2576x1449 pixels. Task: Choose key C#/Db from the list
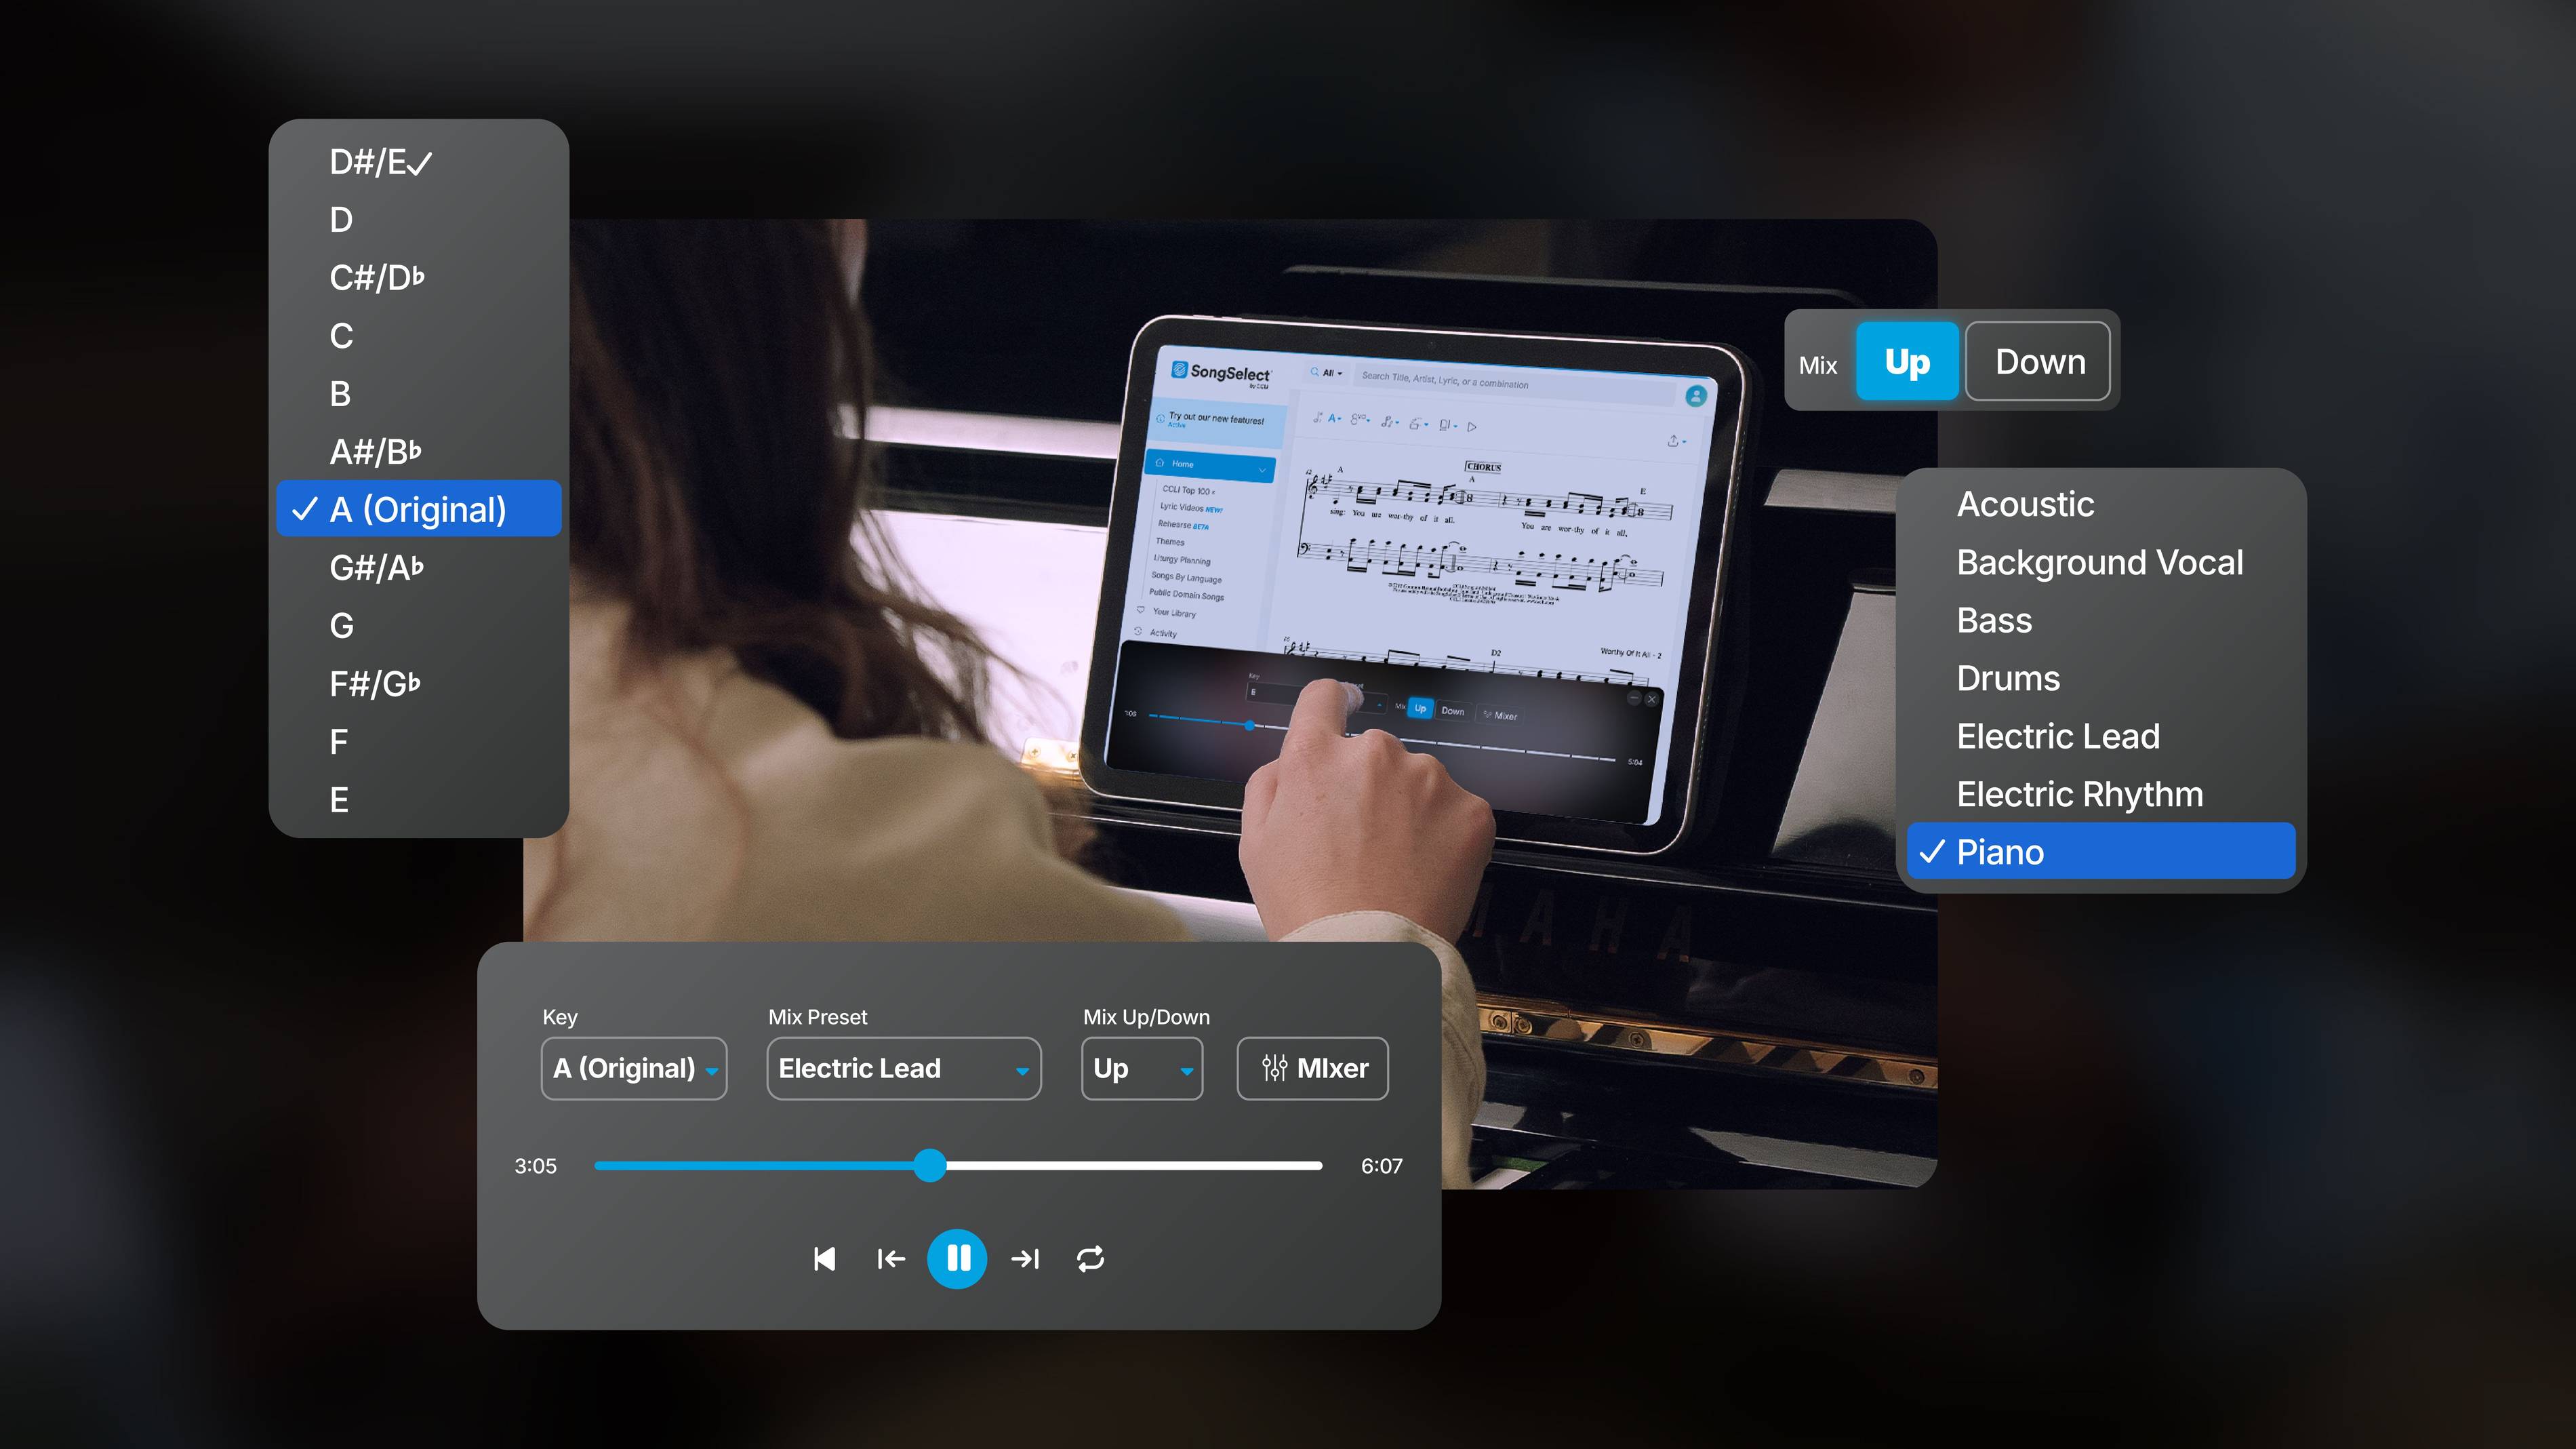(x=377, y=277)
